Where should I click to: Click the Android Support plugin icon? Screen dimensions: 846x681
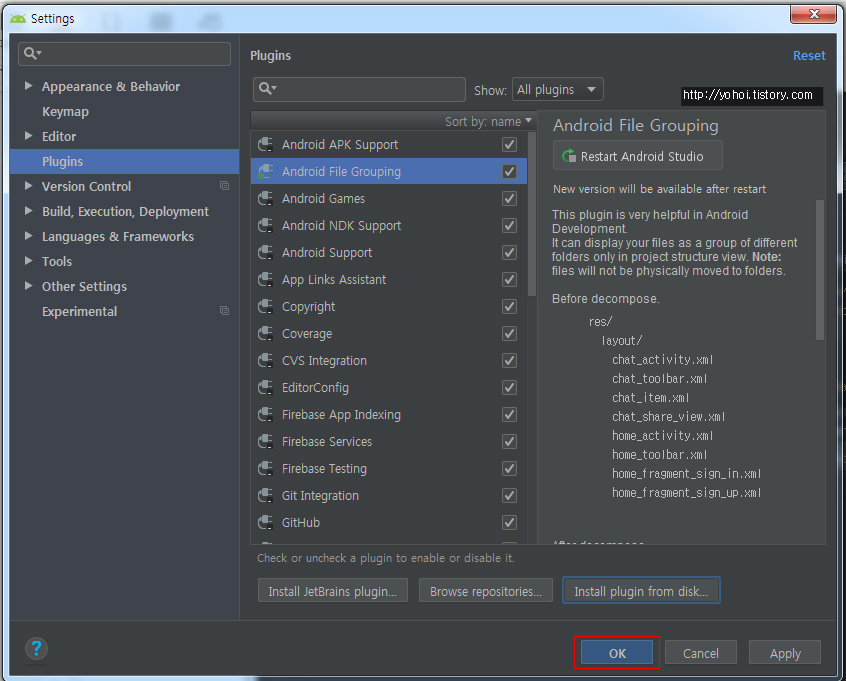265,253
